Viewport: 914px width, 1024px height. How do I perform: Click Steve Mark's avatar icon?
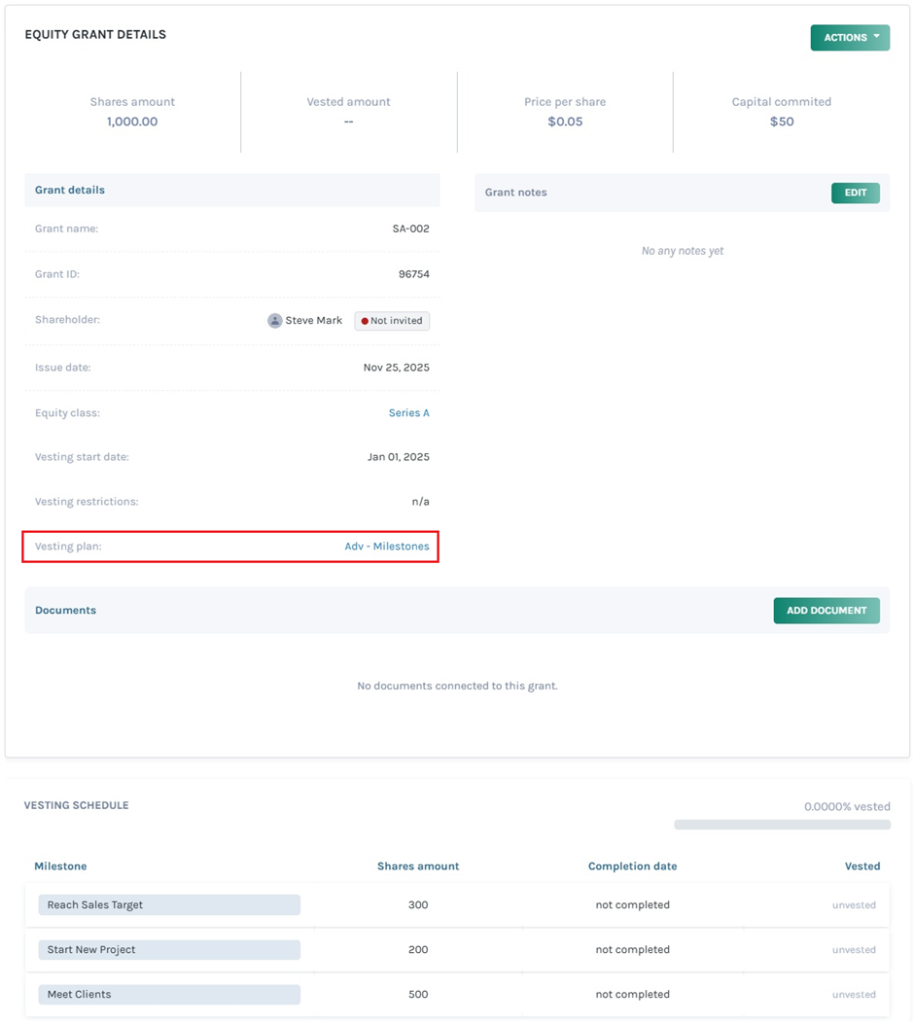coord(275,321)
